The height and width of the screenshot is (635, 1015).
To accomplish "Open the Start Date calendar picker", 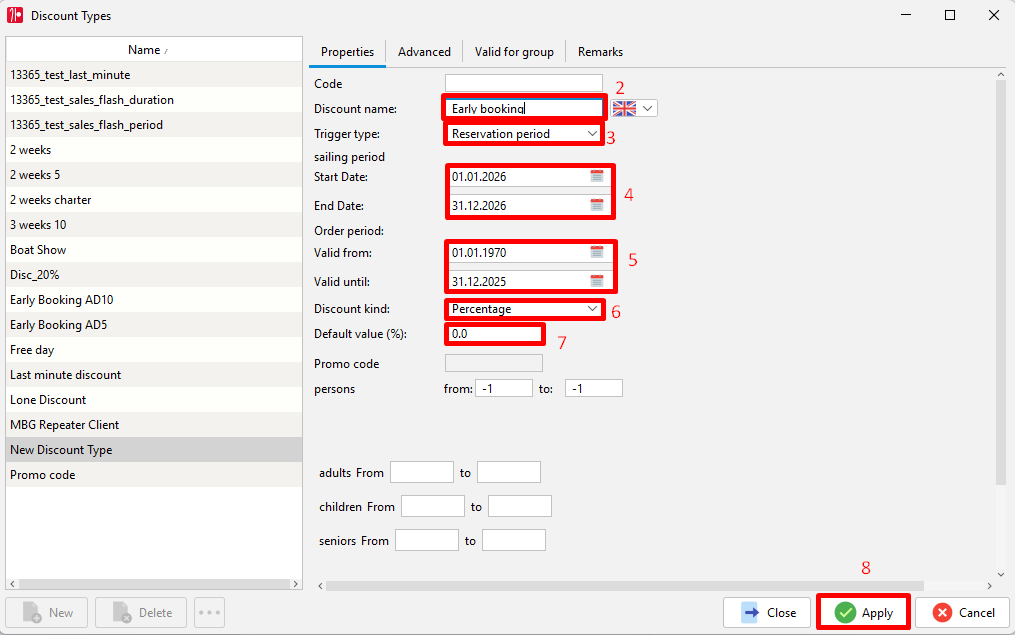I will [596, 176].
